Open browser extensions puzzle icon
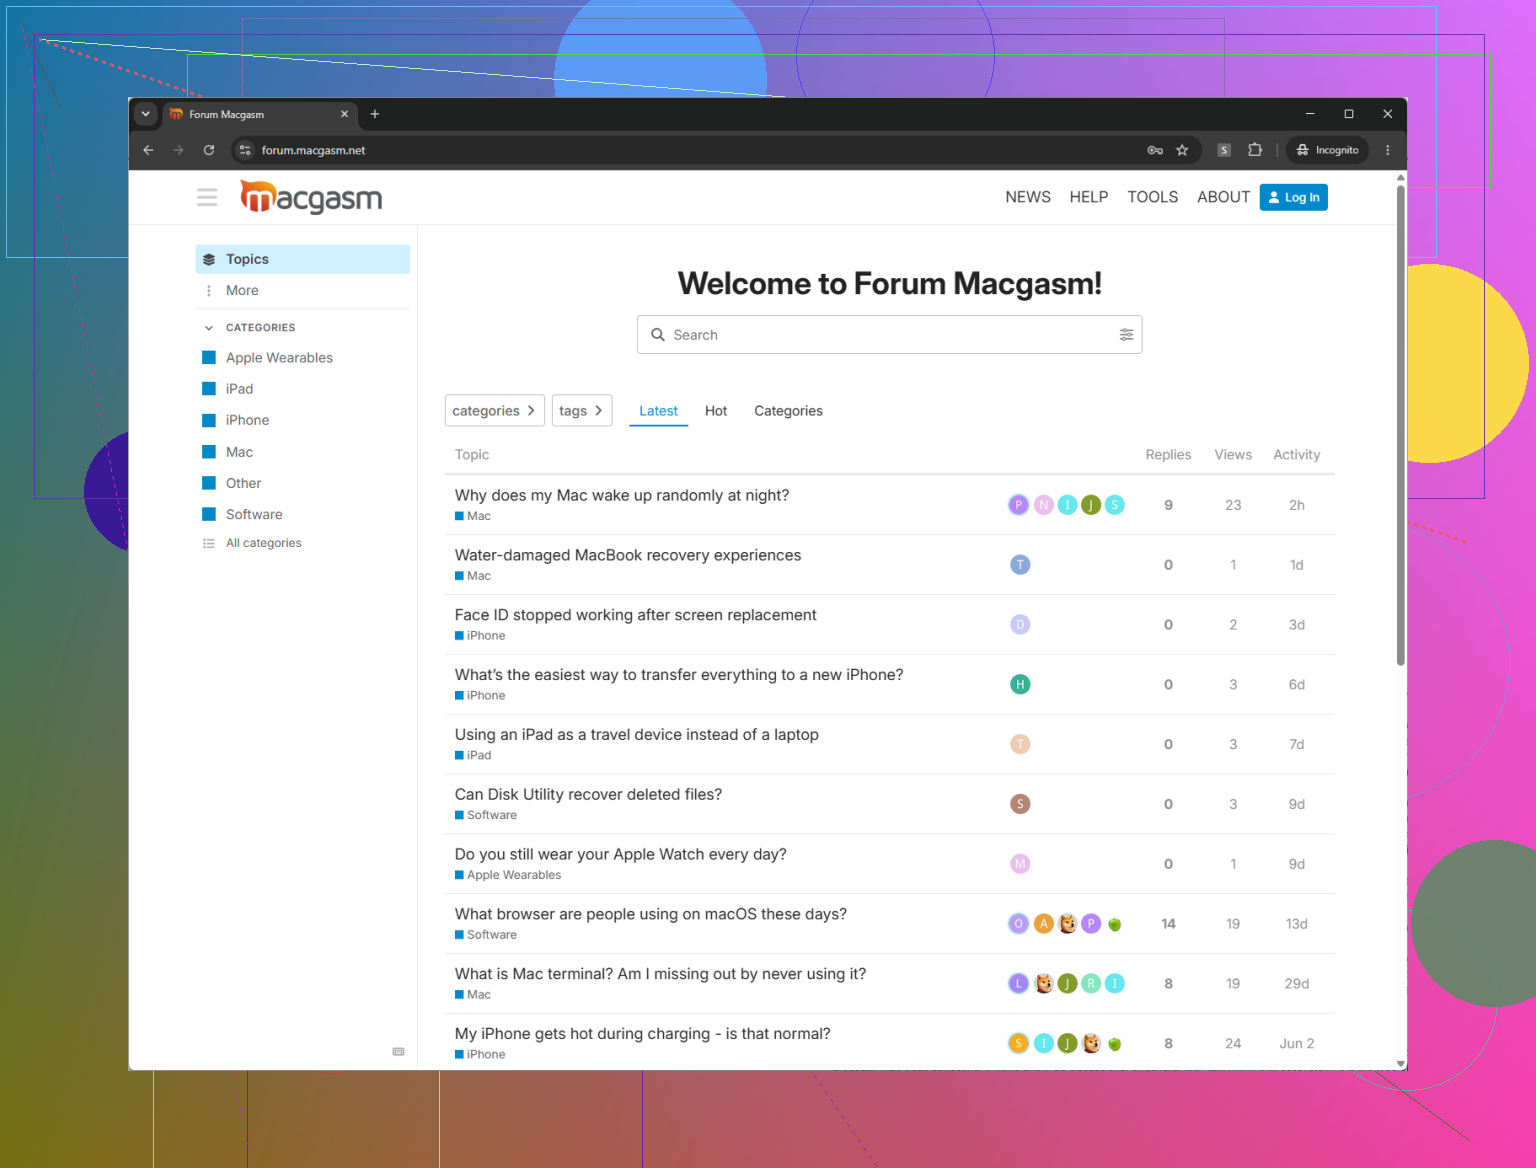This screenshot has width=1536, height=1168. coord(1255,150)
